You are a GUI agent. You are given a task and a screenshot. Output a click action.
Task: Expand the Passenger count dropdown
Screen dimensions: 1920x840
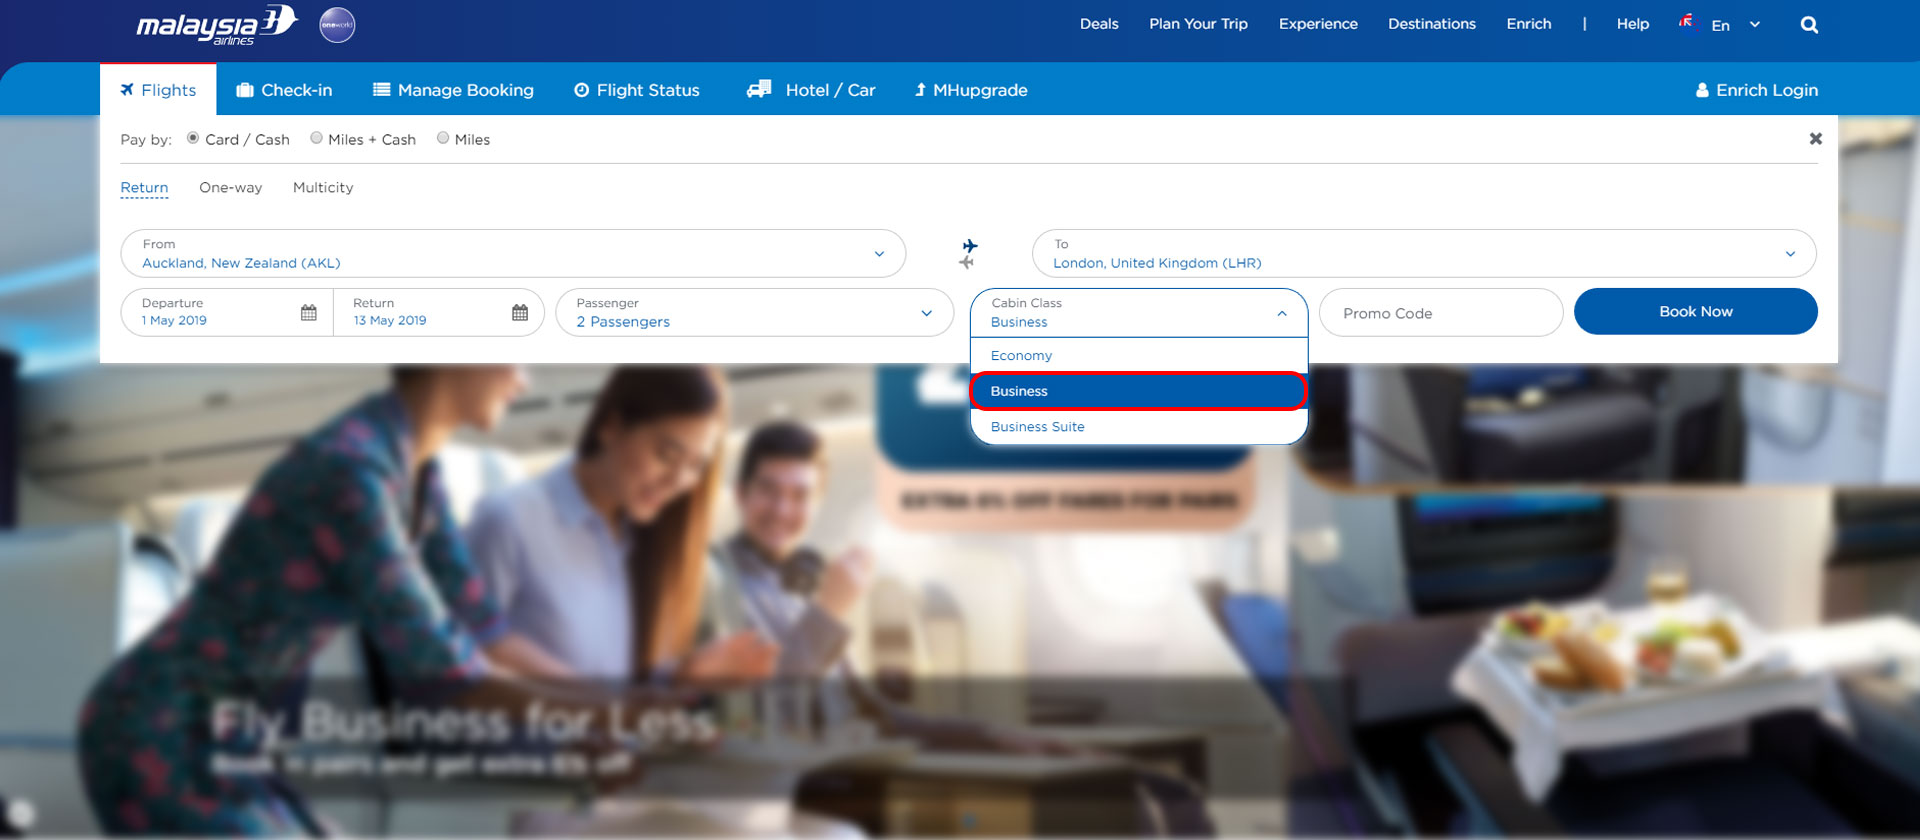point(754,313)
